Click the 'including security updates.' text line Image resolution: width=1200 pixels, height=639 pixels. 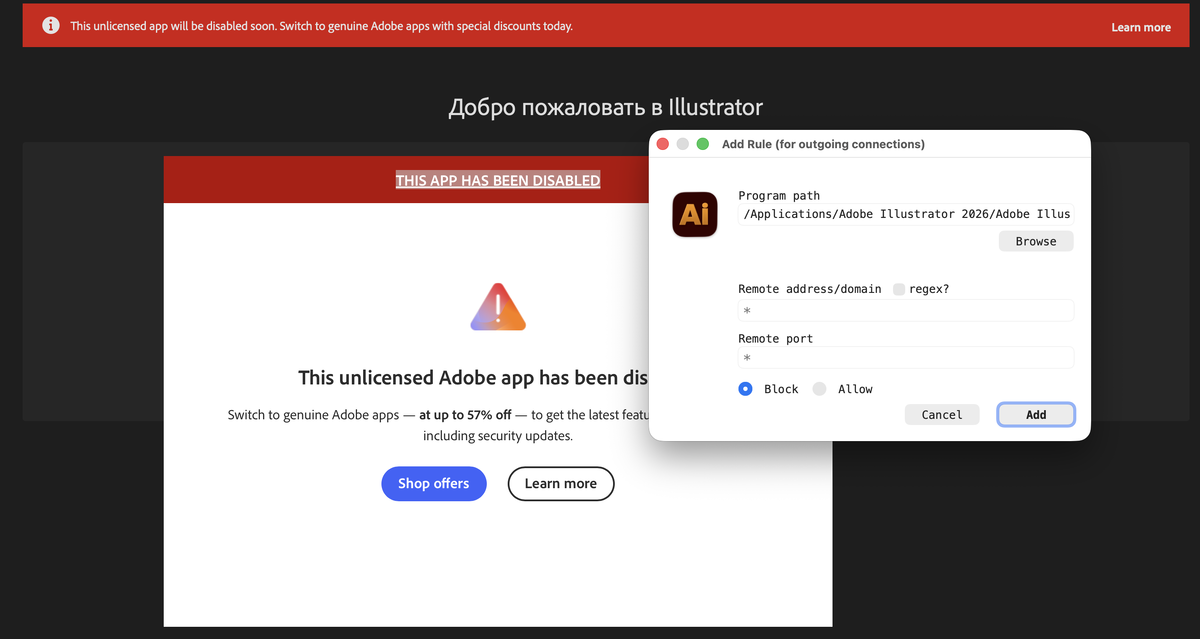coord(498,436)
